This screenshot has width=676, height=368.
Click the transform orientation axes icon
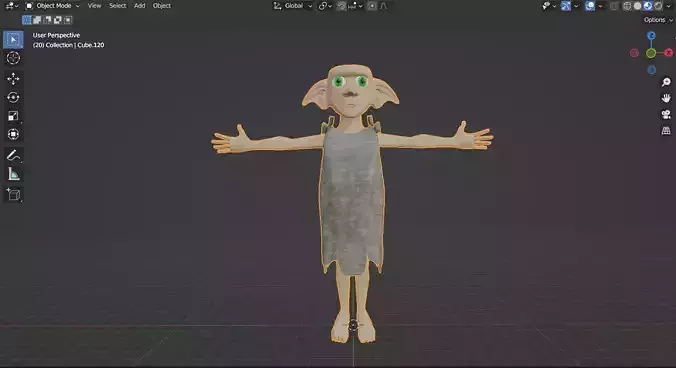pos(277,6)
